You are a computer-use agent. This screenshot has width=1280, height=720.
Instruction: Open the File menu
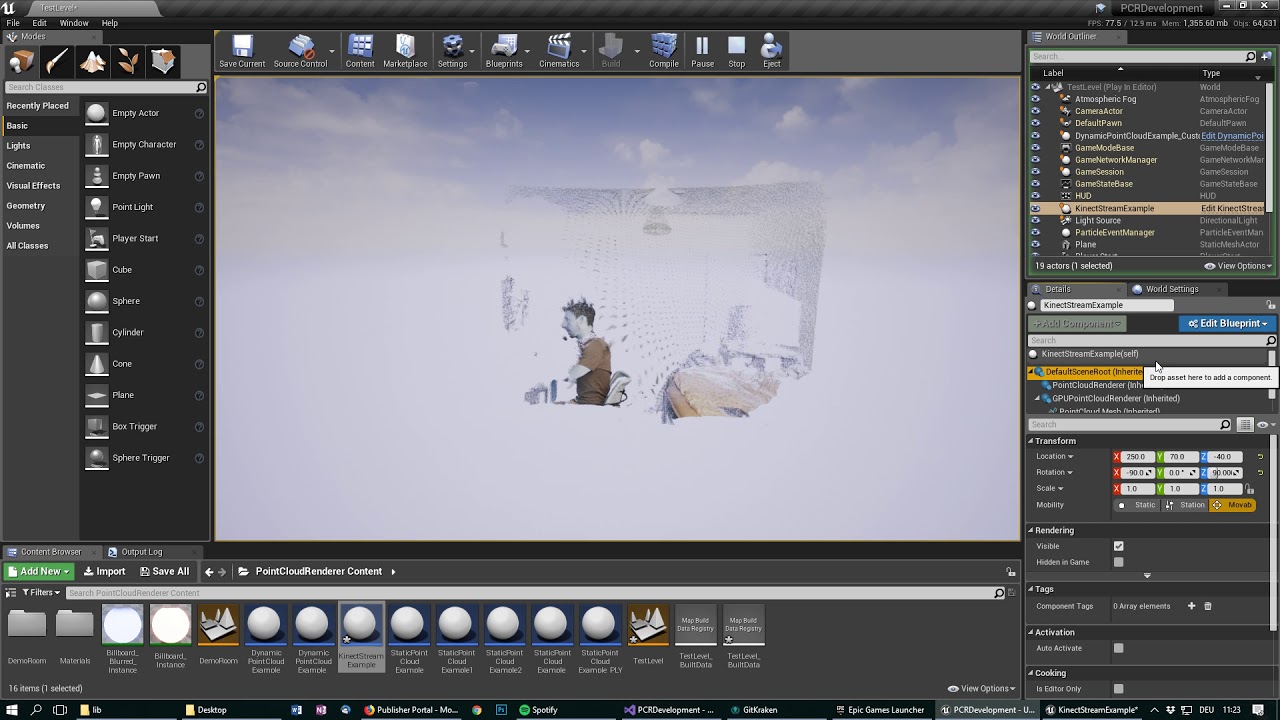pyautogui.click(x=13, y=23)
